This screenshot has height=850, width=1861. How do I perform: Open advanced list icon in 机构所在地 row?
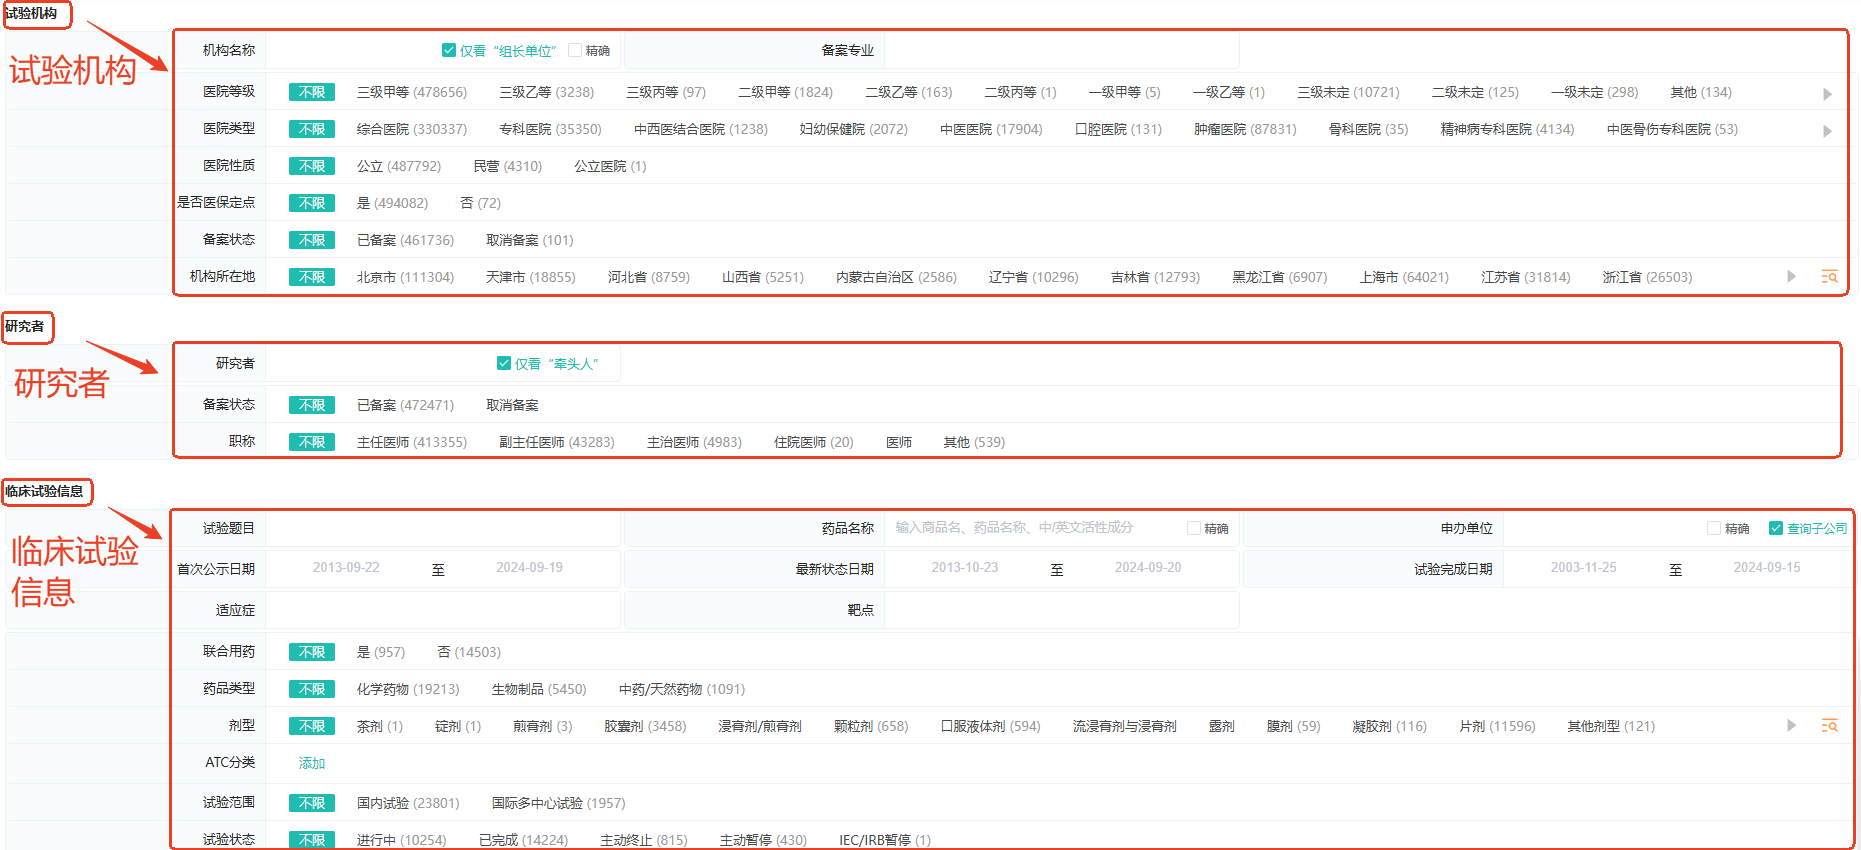[1829, 277]
